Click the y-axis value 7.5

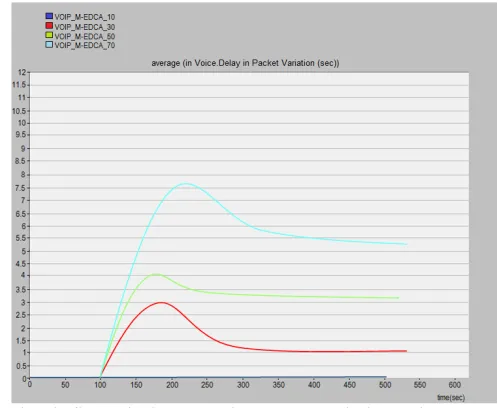20,188
